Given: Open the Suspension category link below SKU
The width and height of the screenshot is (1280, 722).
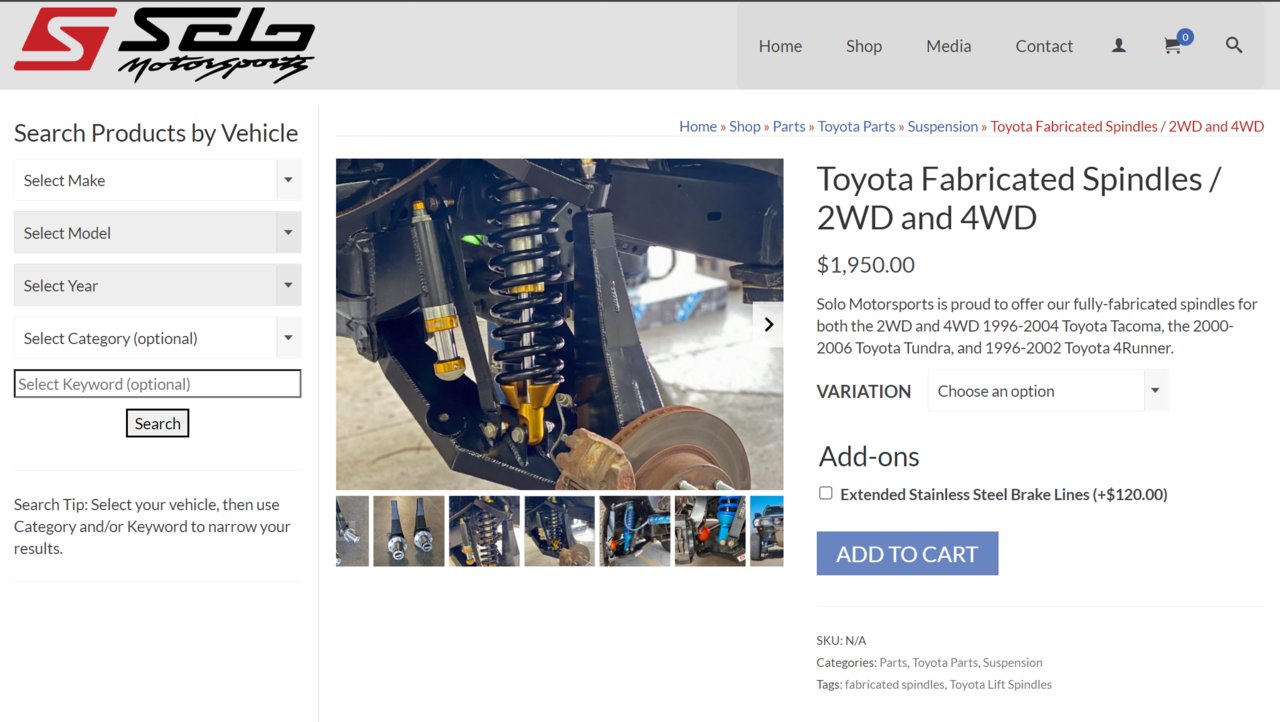Looking at the screenshot, I should [x=1012, y=662].
